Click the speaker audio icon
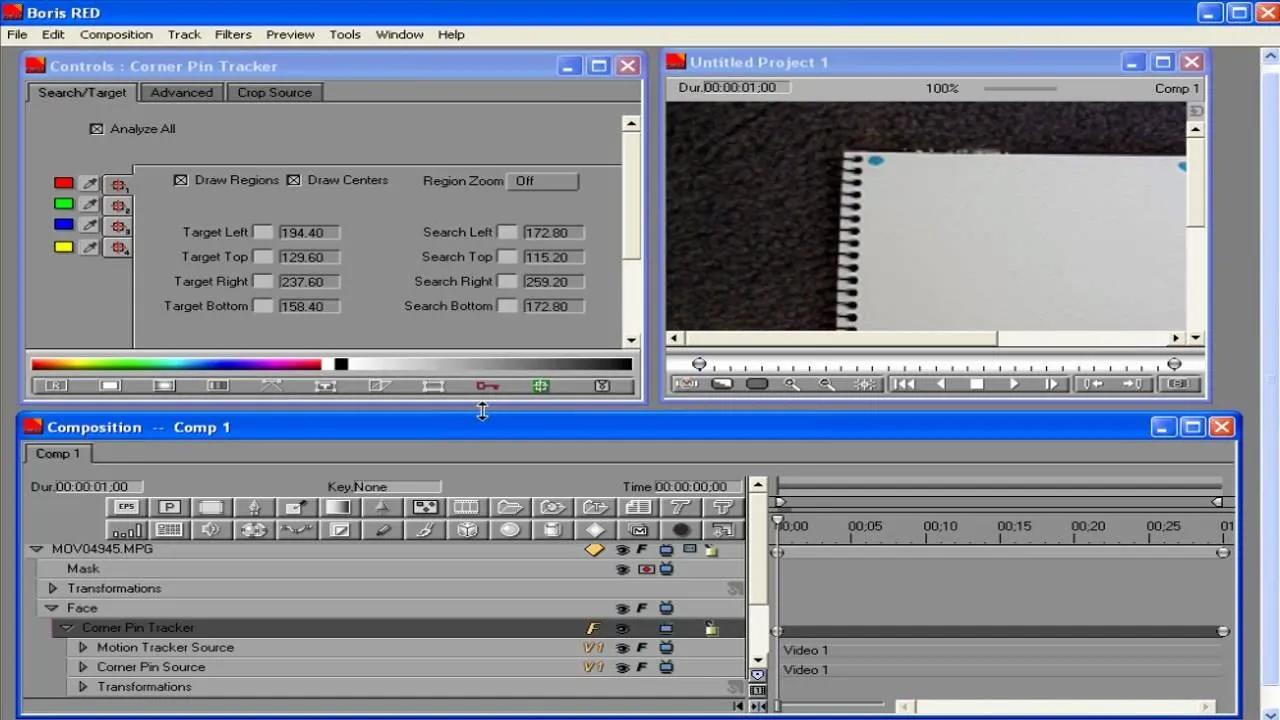 point(211,530)
